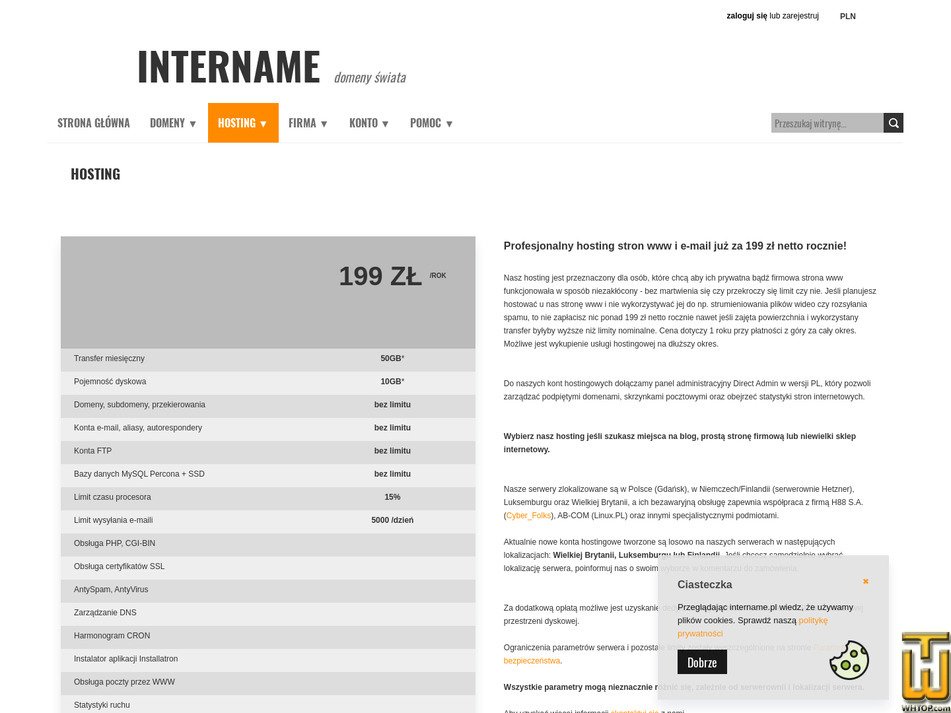This screenshot has width=951, height=713.
Task: Open the POMOC dropdown menu
Action: pyautogui.click(x=430, y=122)
